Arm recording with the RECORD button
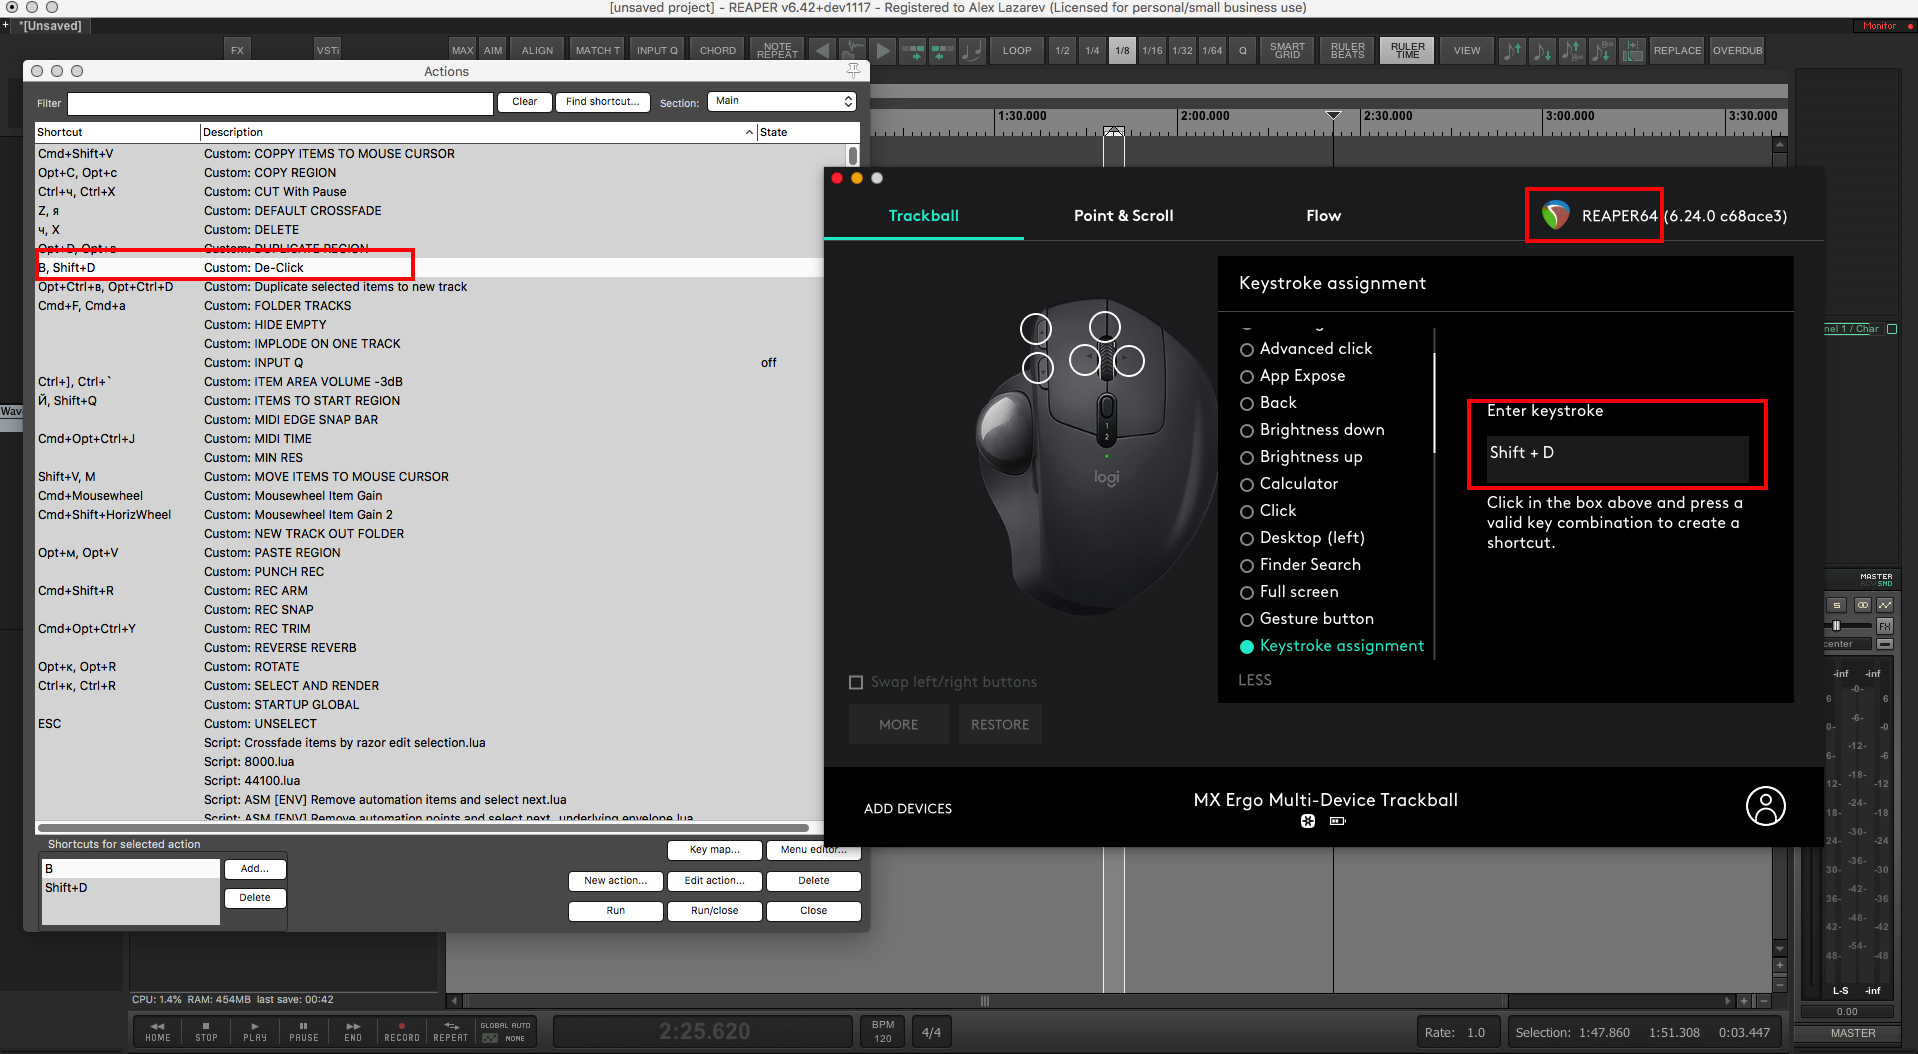The width and height of the screenshot is (1918, 1054). click(x=402, y=1032)
